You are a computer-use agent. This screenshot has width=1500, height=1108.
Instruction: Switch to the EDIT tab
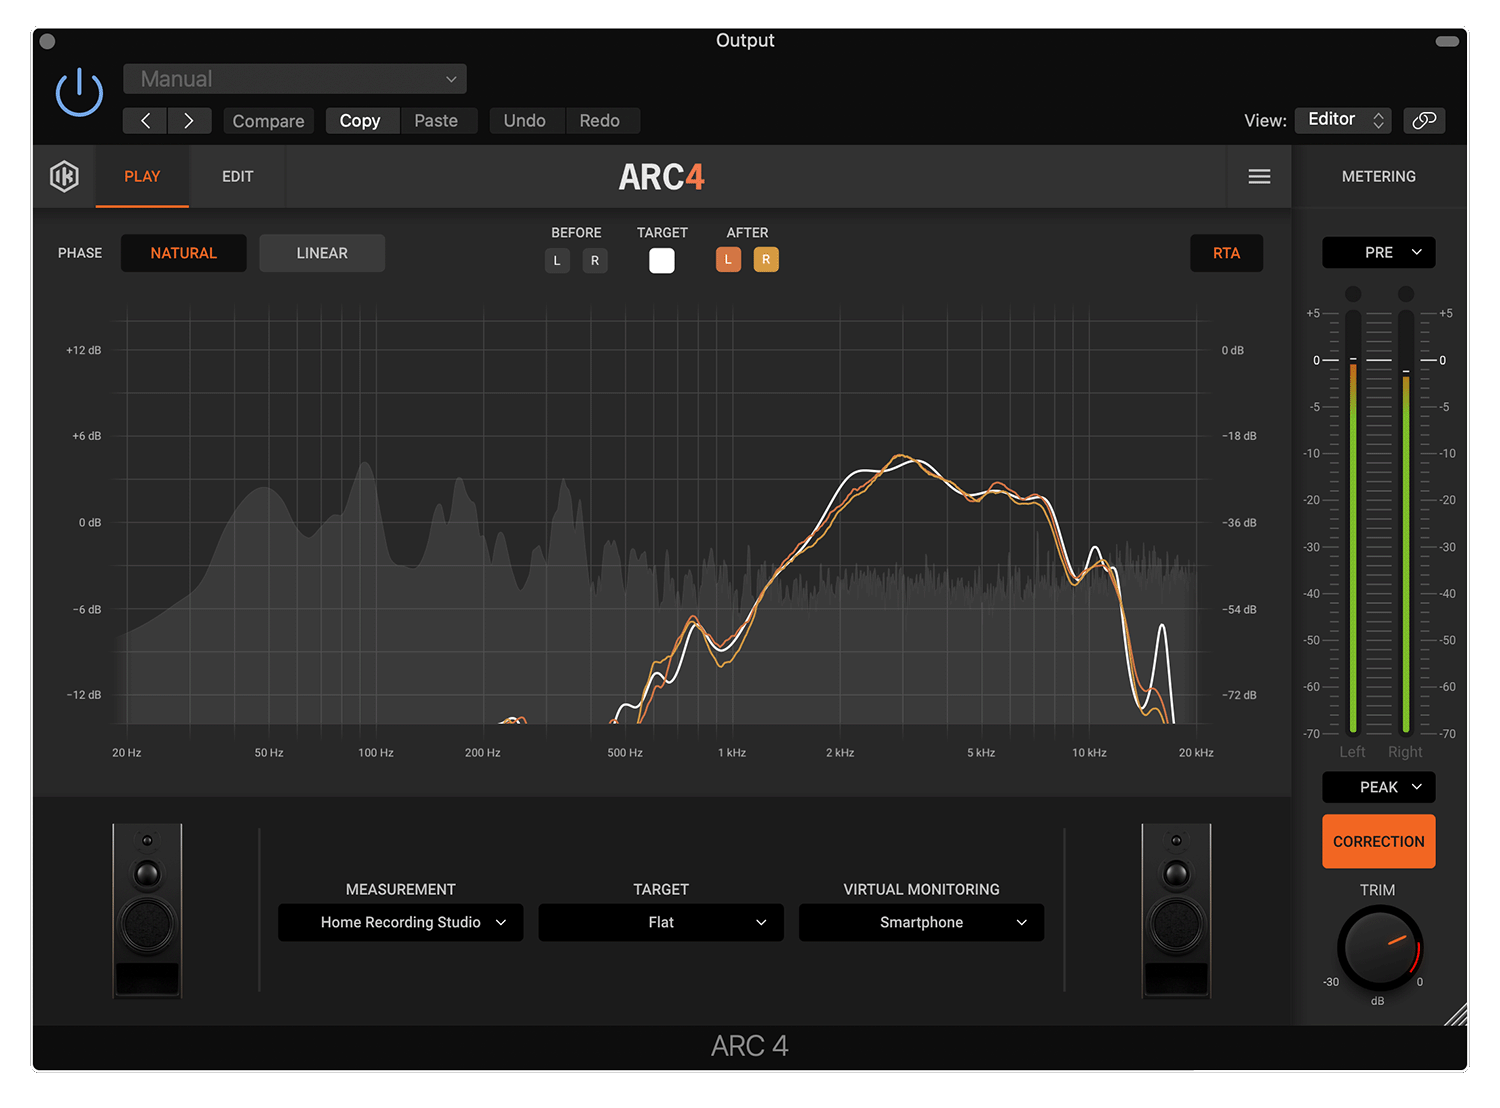click(x=237, y=176)
